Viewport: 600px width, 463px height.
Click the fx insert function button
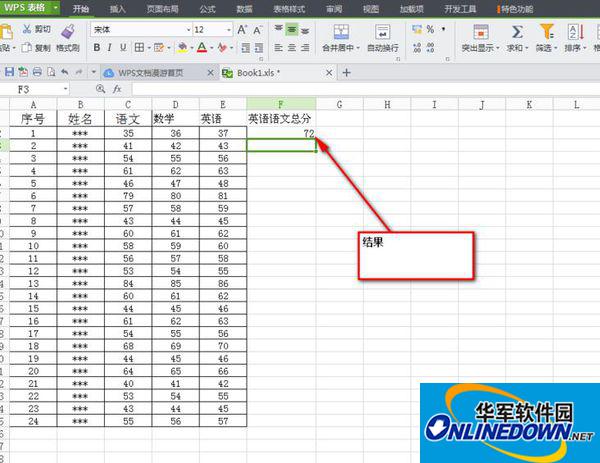117,89
